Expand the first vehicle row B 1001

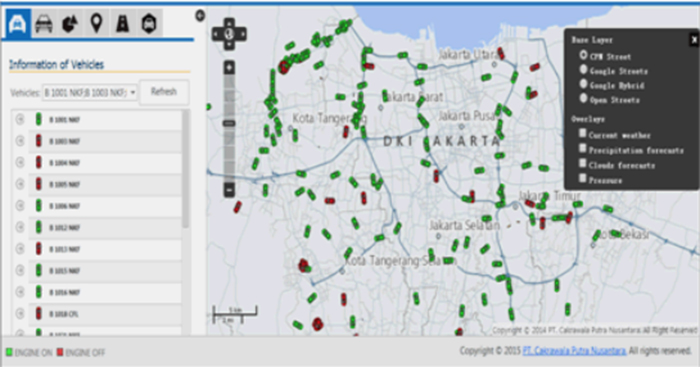[x=20, y=119]
